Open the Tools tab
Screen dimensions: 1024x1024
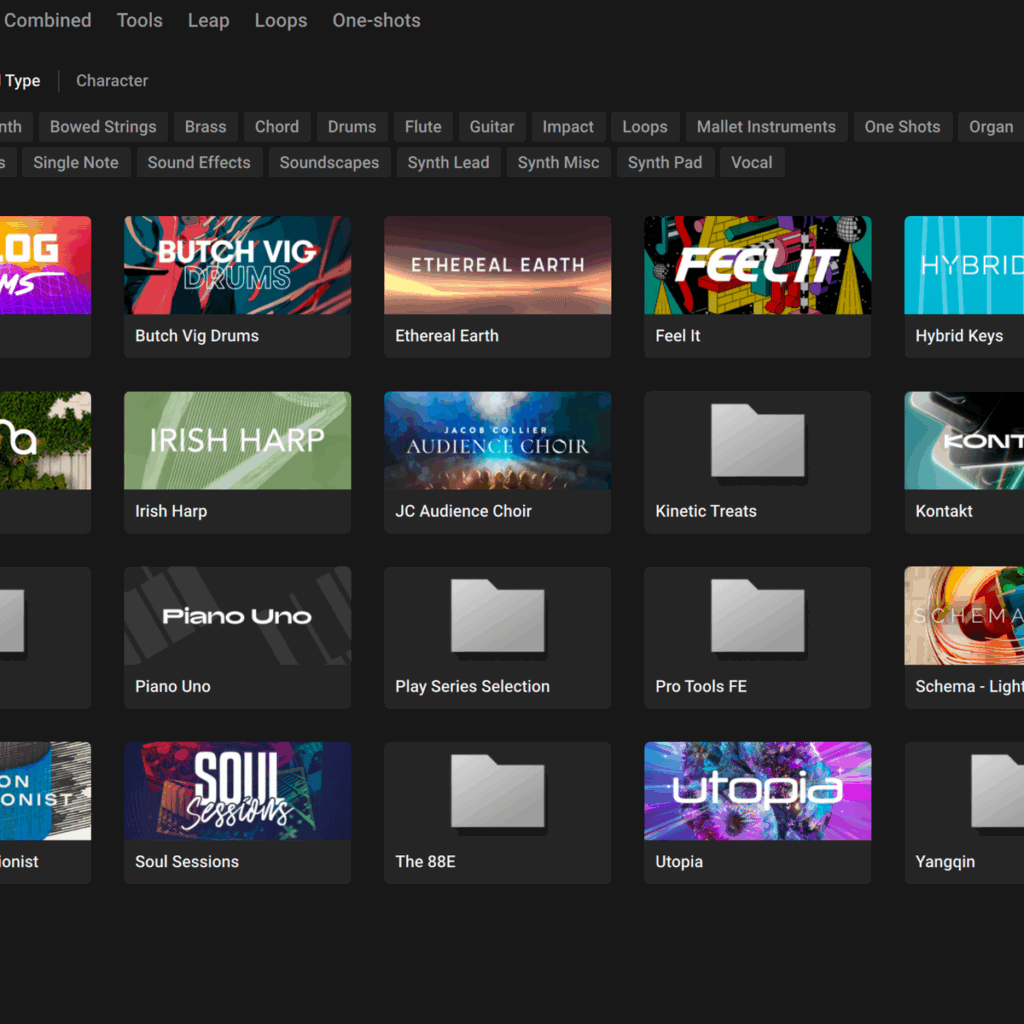click(139, 20)
